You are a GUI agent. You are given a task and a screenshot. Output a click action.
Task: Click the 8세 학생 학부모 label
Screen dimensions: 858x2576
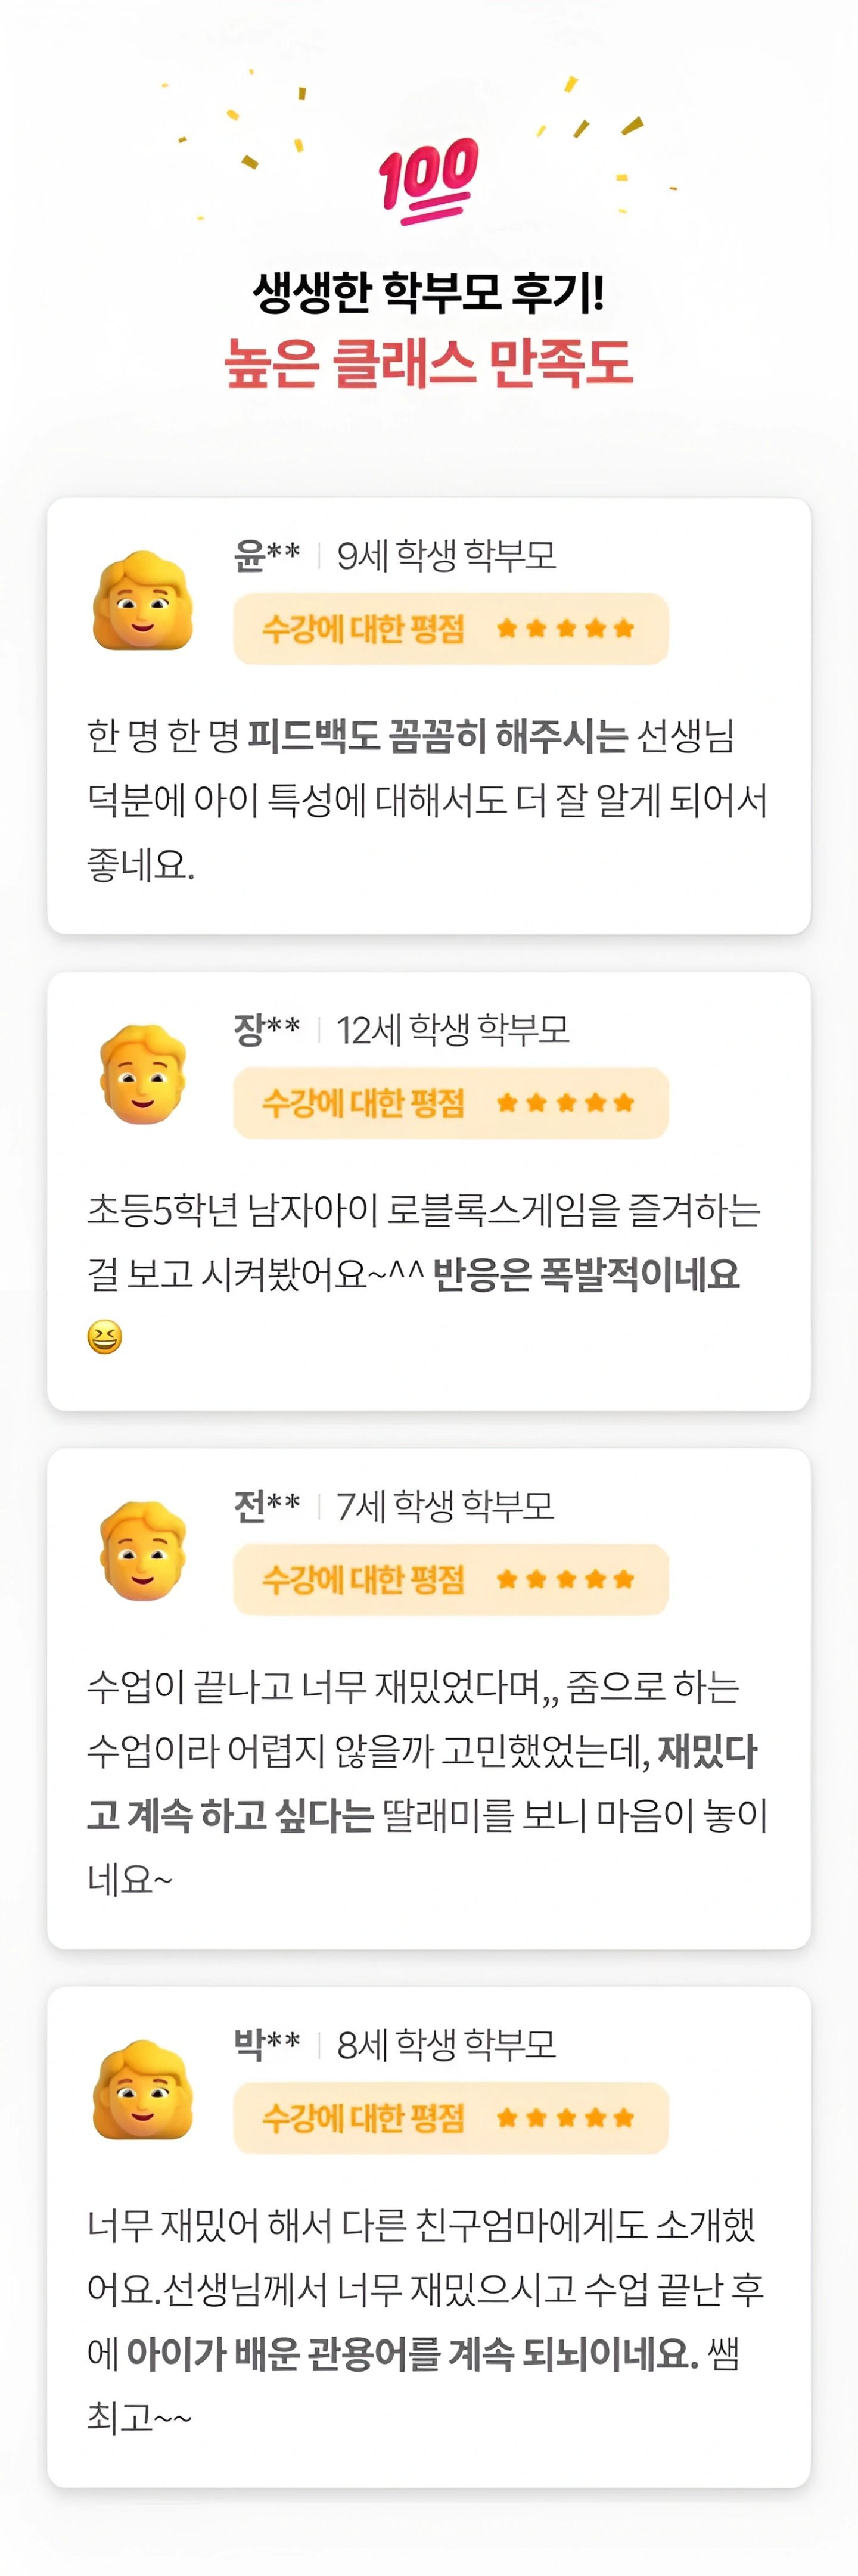pos(446,2044)
